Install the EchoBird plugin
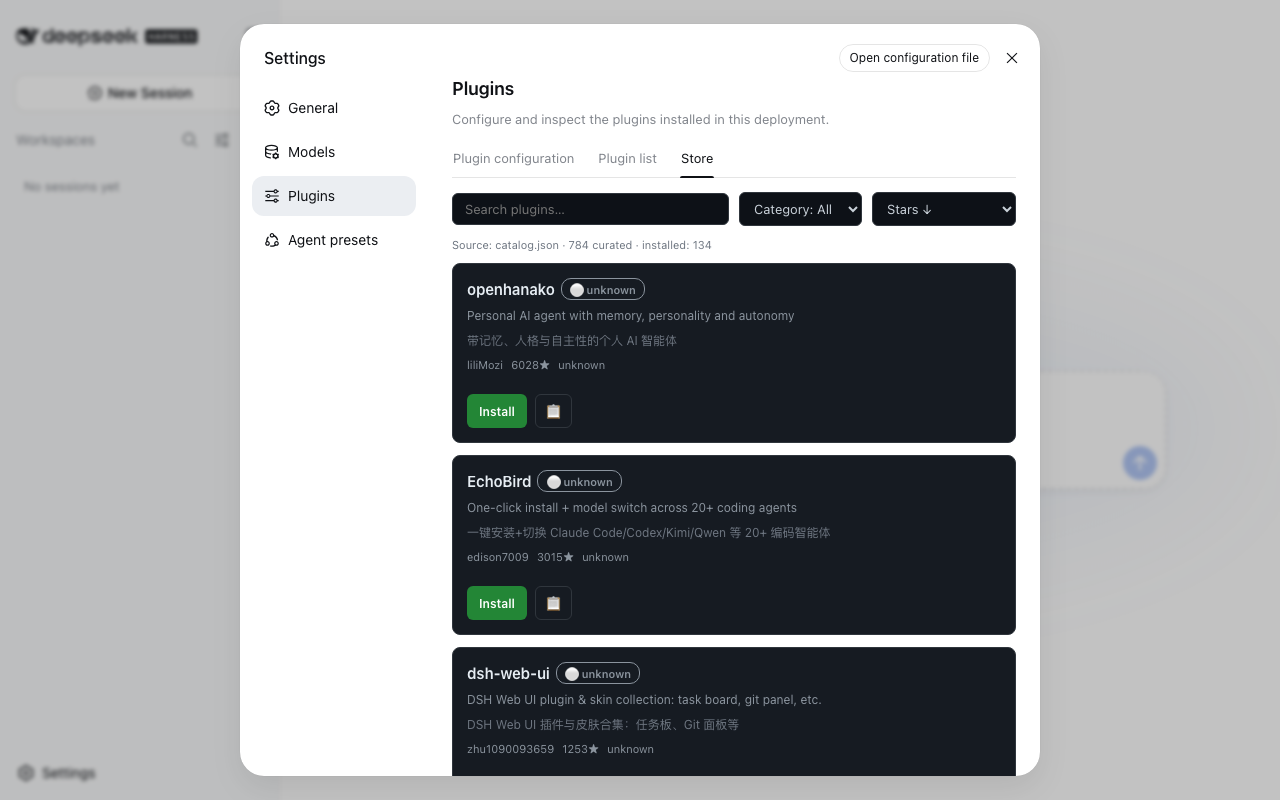This screenshot has height=800, width=1280. pyautogui.click(x=497, y=603)
